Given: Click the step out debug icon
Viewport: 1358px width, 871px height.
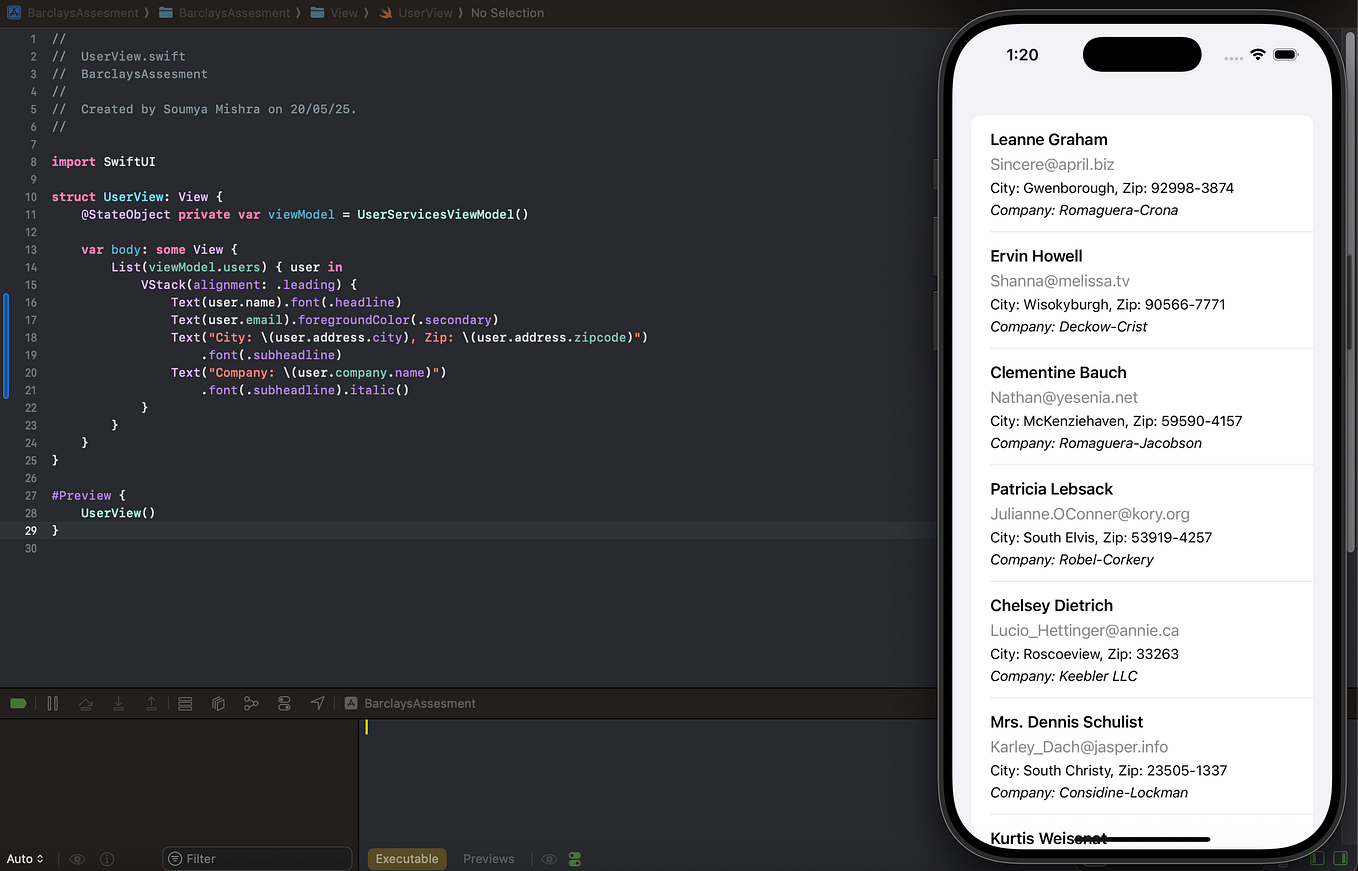Looking at the screenshot, I should (x=151, y=703).
